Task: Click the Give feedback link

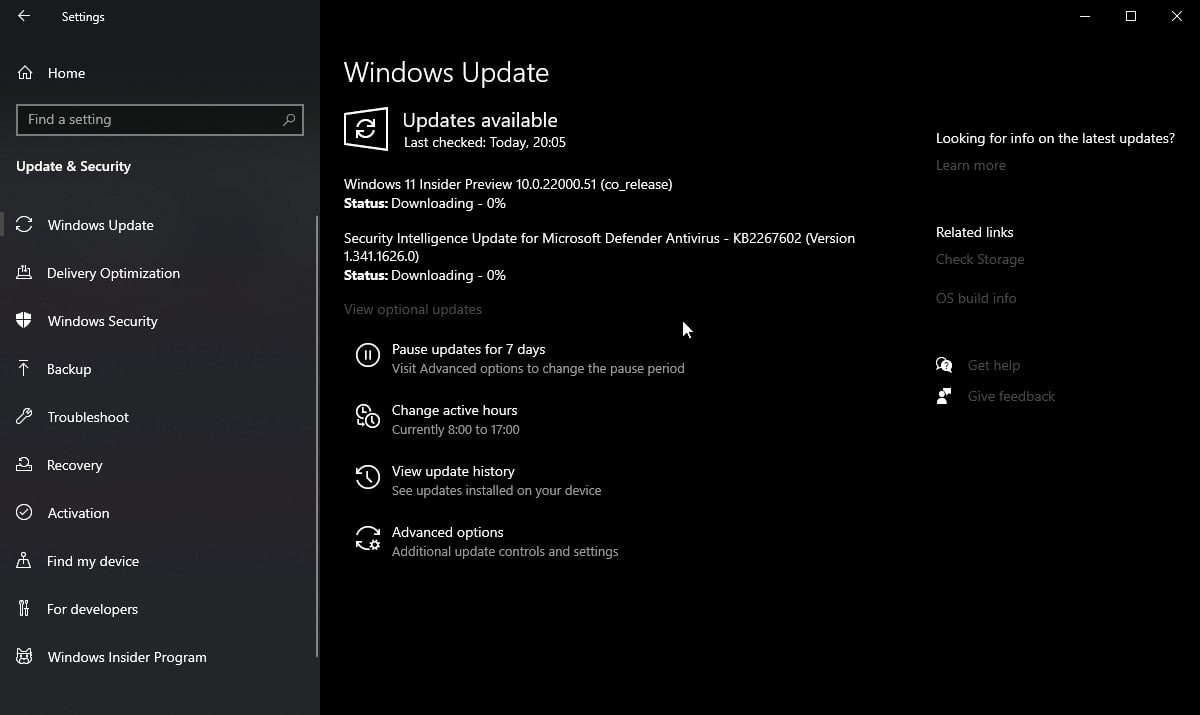Action: click(1011, 396)
